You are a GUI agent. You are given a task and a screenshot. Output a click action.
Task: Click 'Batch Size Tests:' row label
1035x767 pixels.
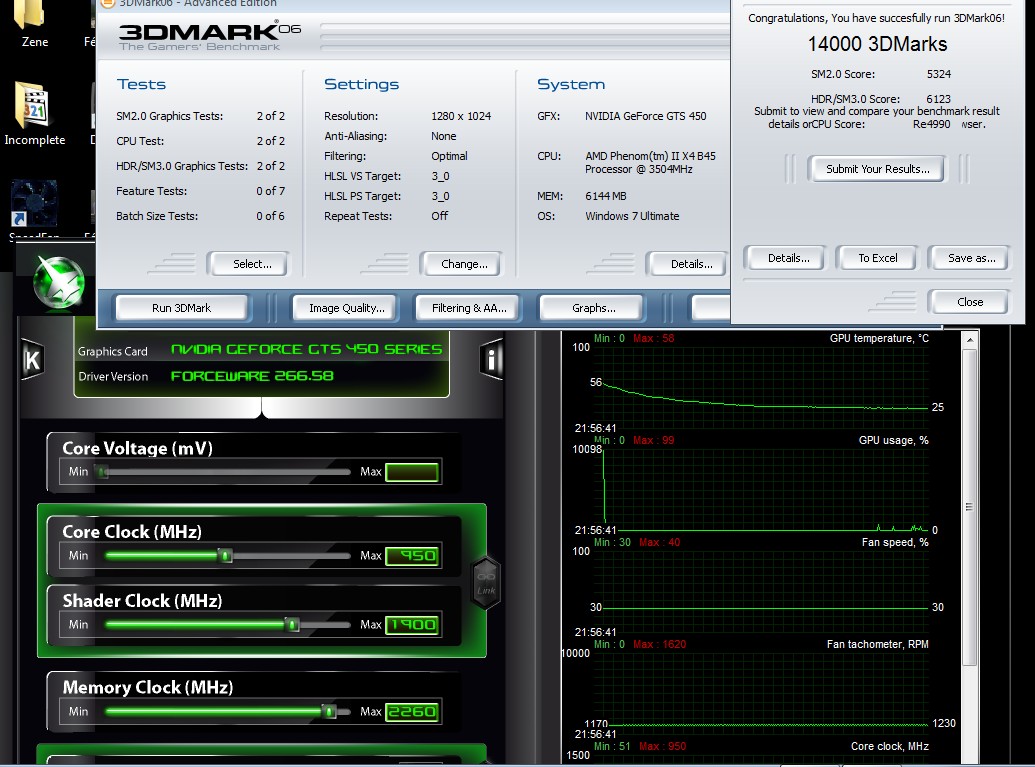coord(156,217)
